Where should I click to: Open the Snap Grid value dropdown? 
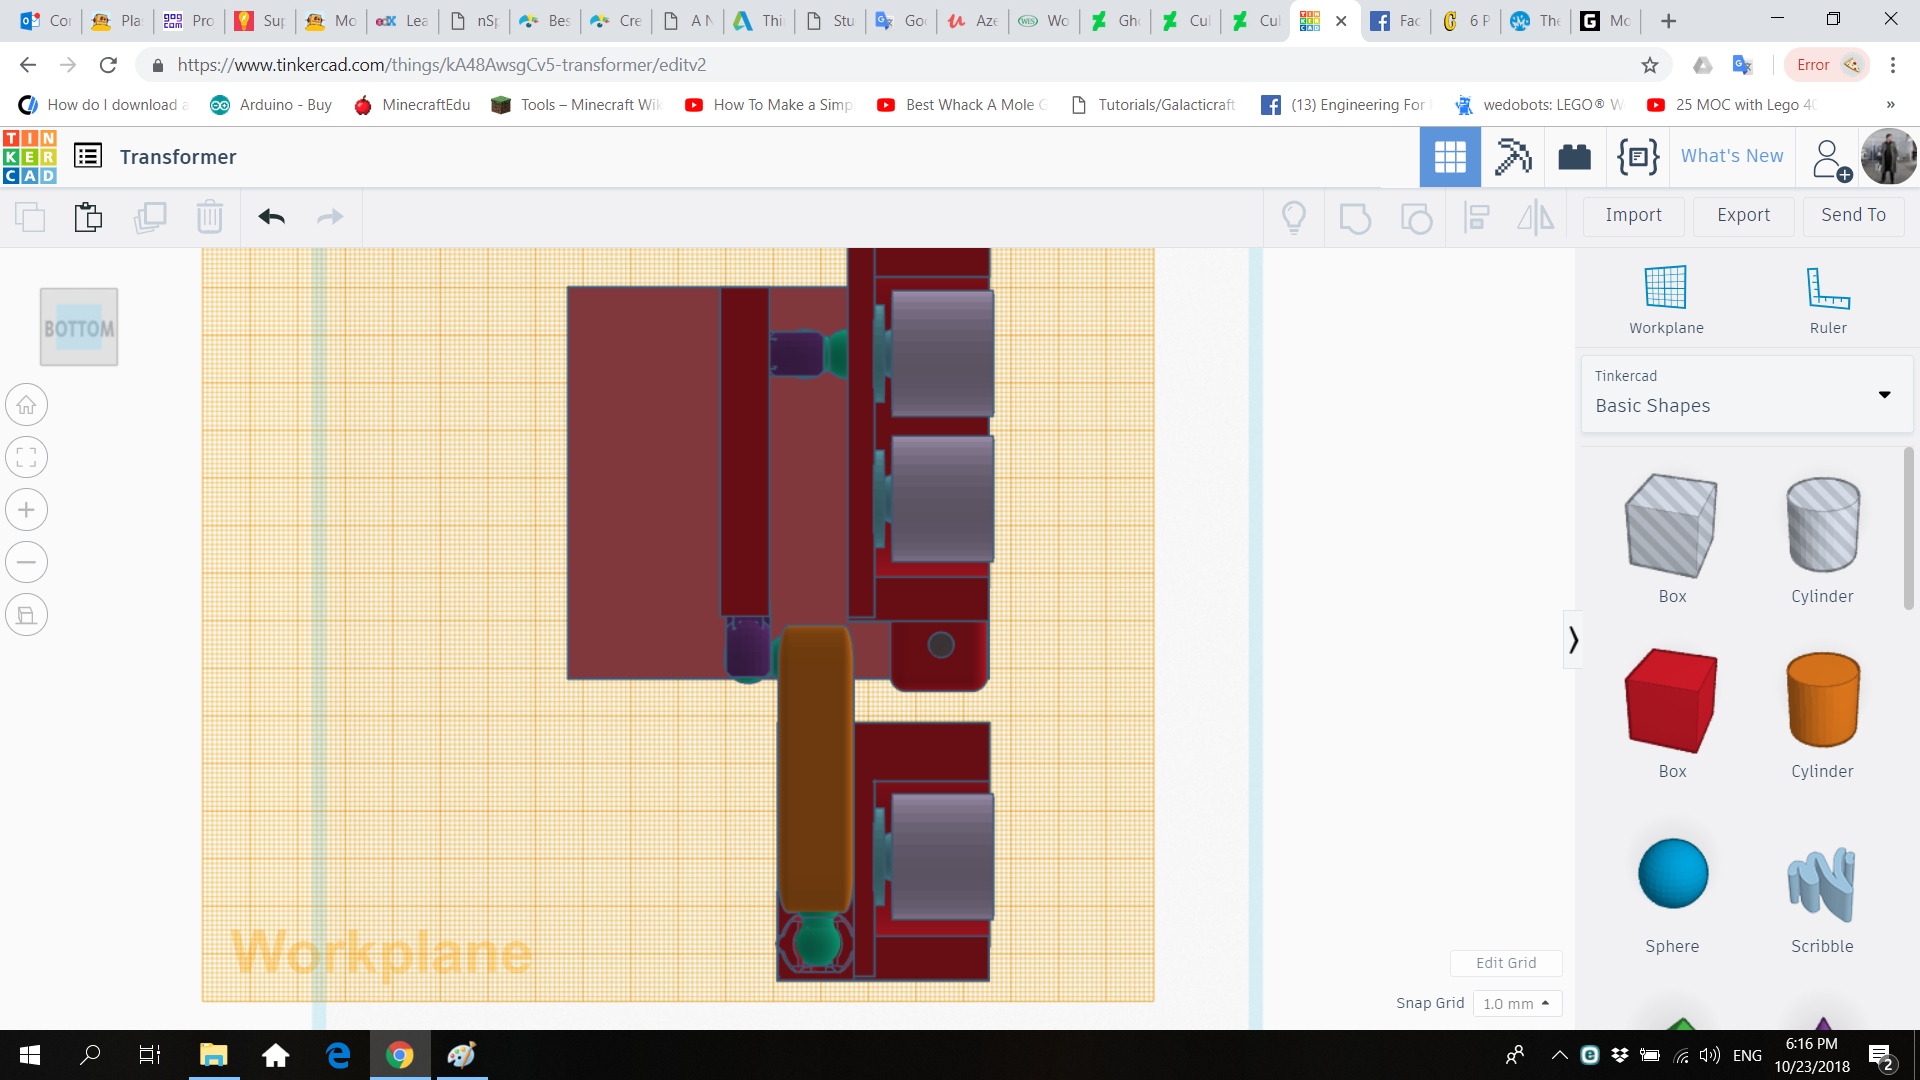coord(1517,1003)
